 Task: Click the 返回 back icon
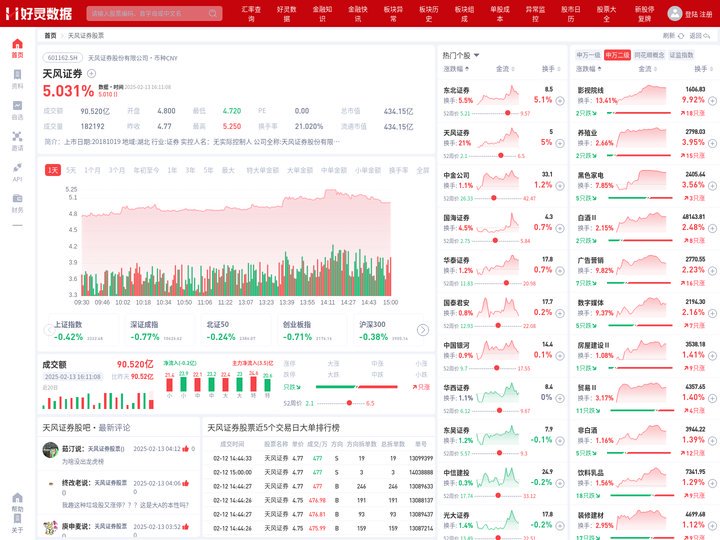[706, 35]
